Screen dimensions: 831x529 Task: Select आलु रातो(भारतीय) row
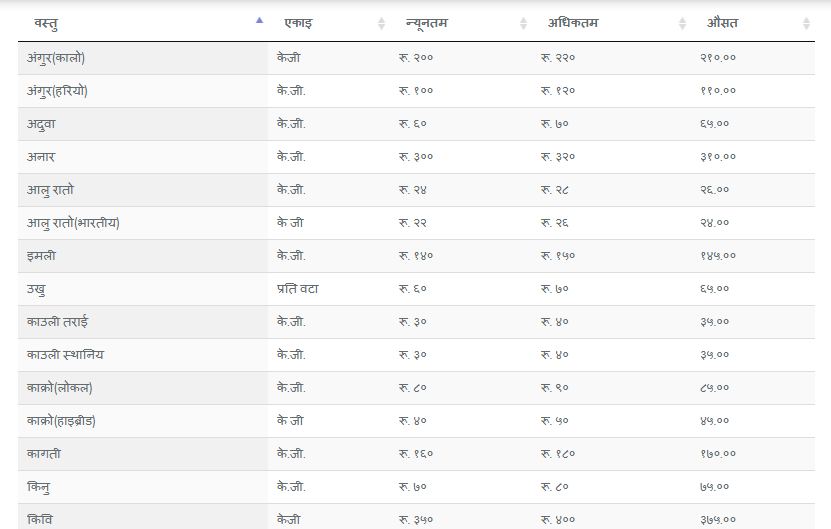click(x=417, y=223)
